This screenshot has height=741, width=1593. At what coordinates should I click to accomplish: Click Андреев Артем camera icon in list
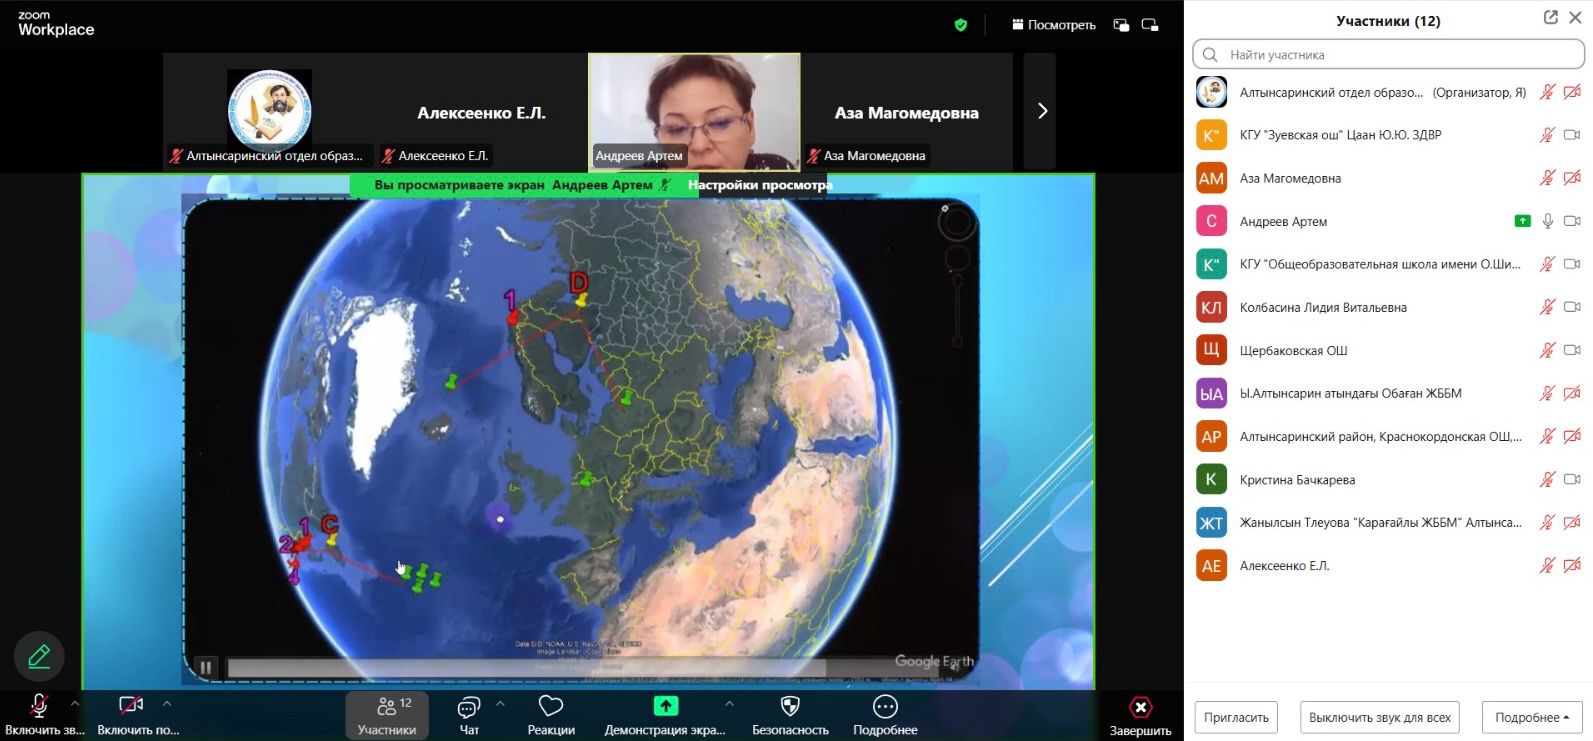point(1572,221)
